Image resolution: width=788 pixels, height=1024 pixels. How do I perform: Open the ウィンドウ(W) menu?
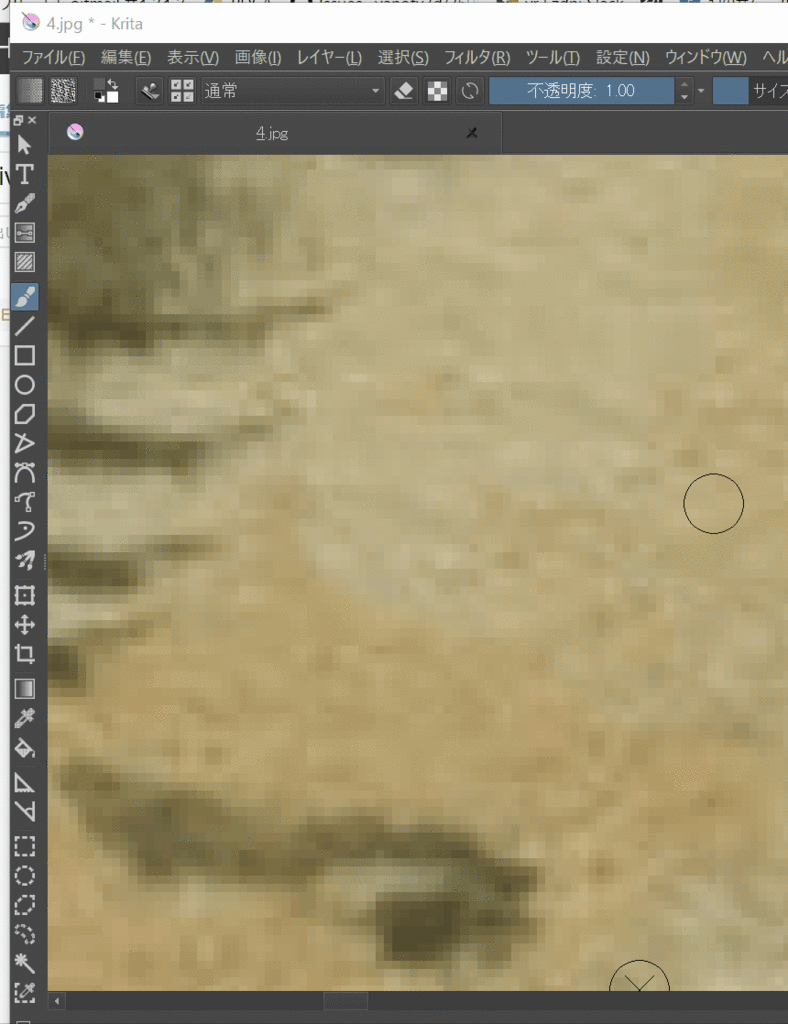[706, 57]
